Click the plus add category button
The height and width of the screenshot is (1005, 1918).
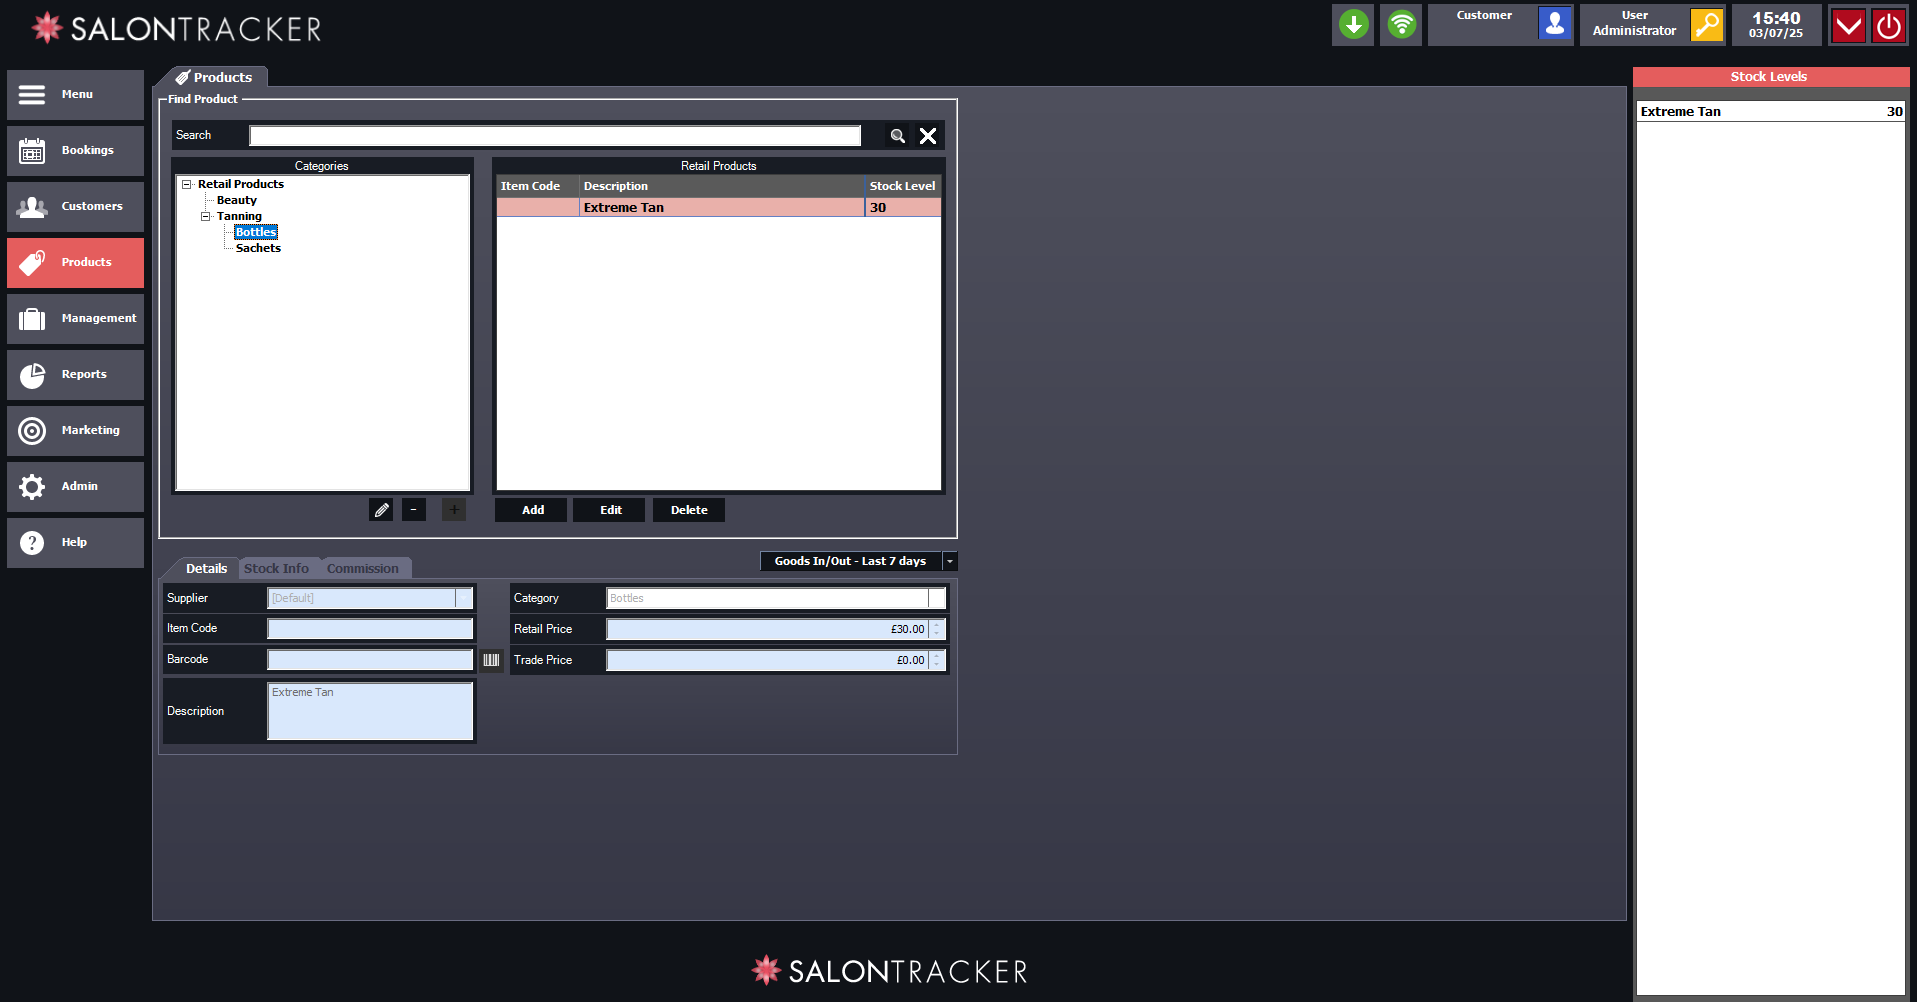(454, 510)
